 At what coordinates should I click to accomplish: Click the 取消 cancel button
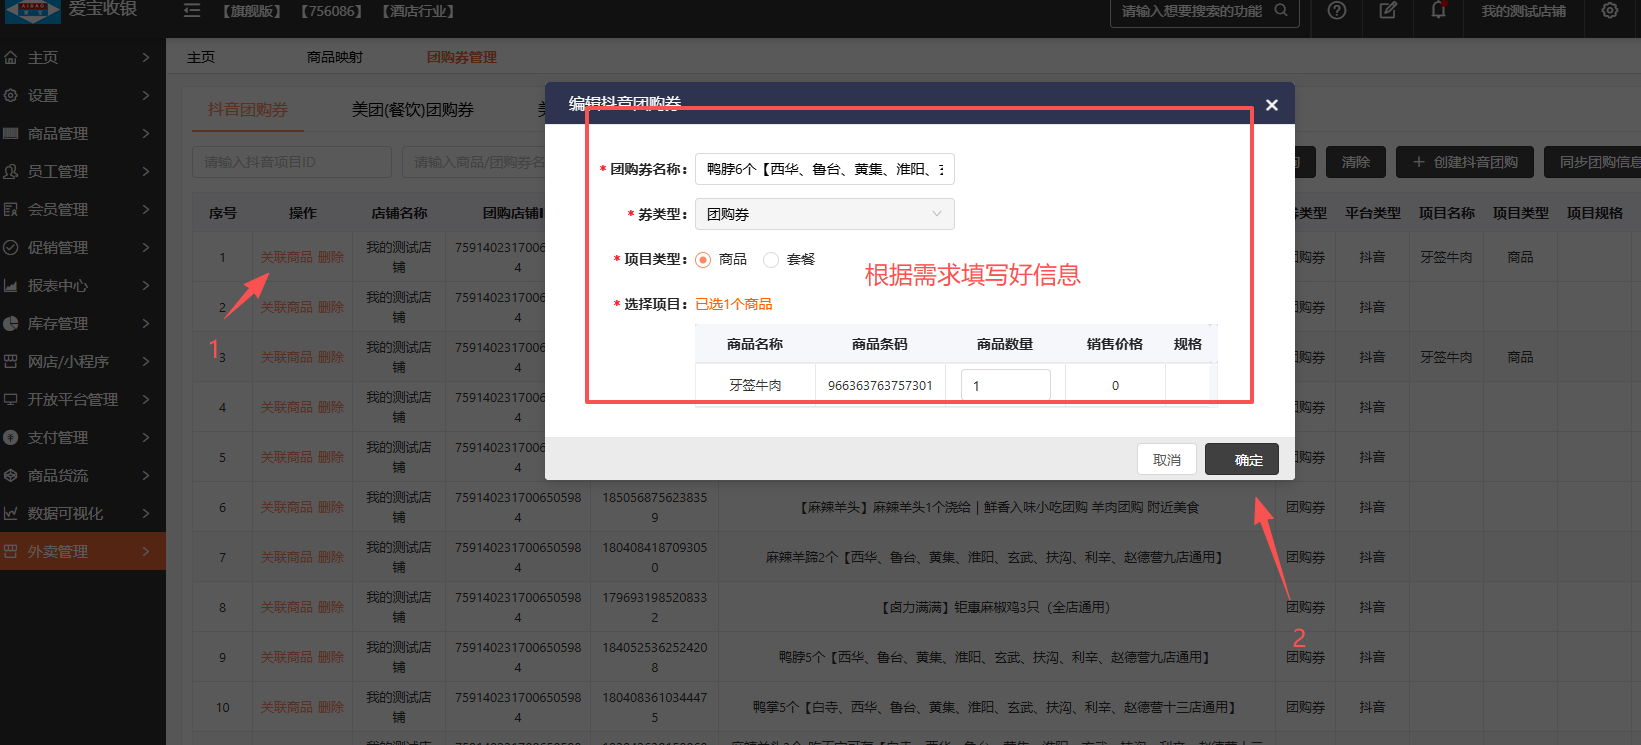click(x=1166, y=460)
